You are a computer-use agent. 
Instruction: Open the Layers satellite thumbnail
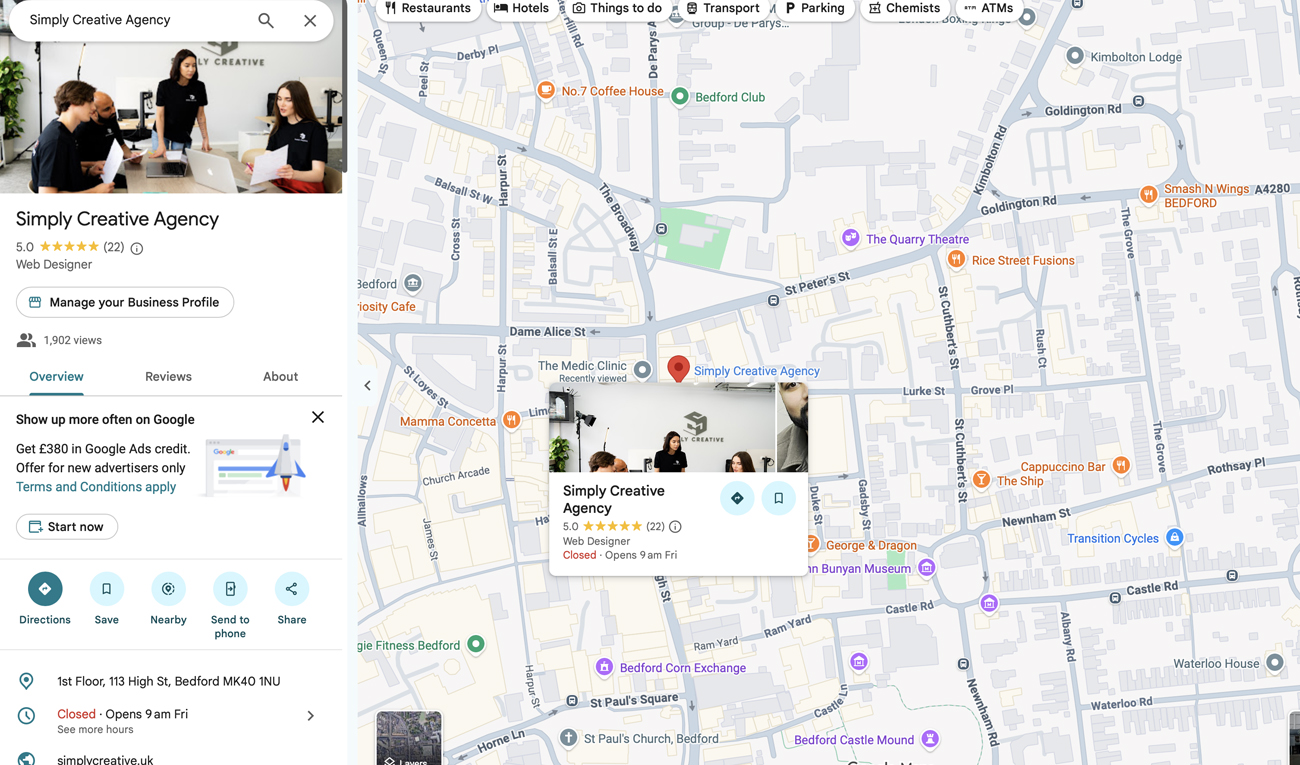[409, 738]
